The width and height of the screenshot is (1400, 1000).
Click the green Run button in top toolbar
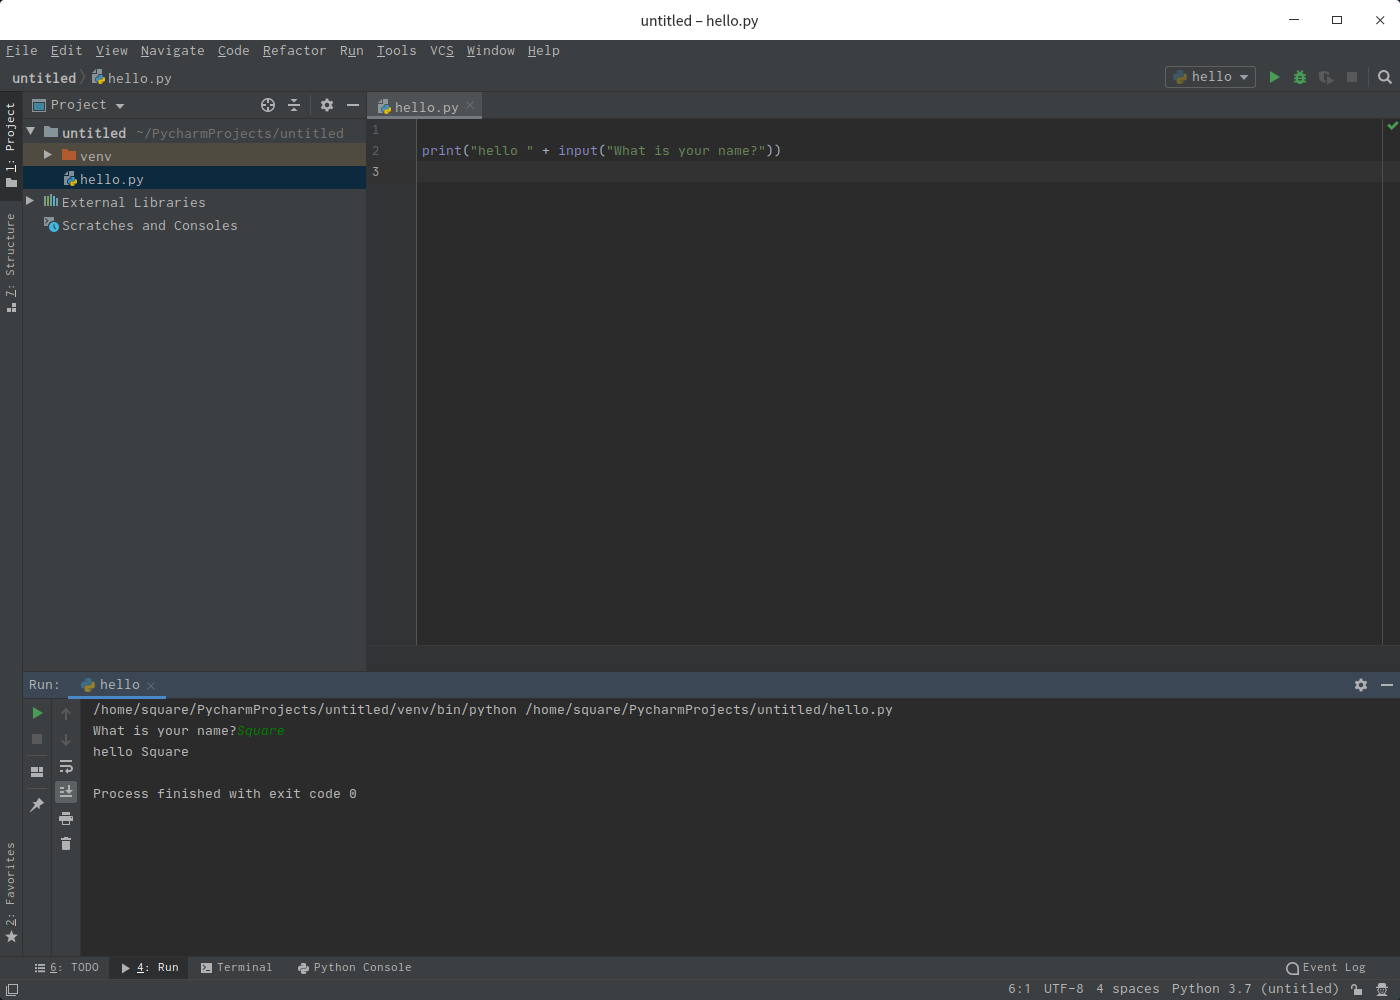coord(1274,77)
